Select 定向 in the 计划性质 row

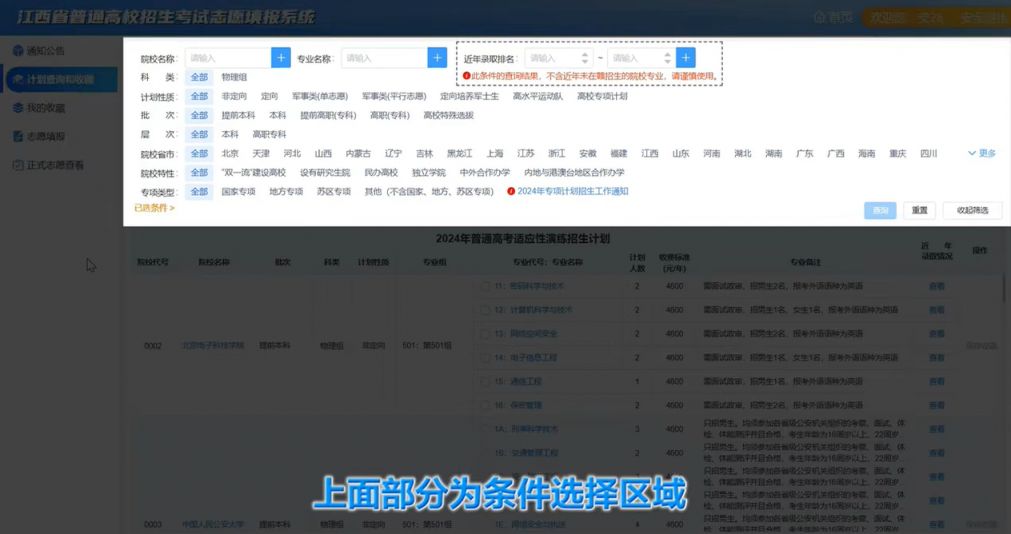pyautogui.click(x=270, y=96)
